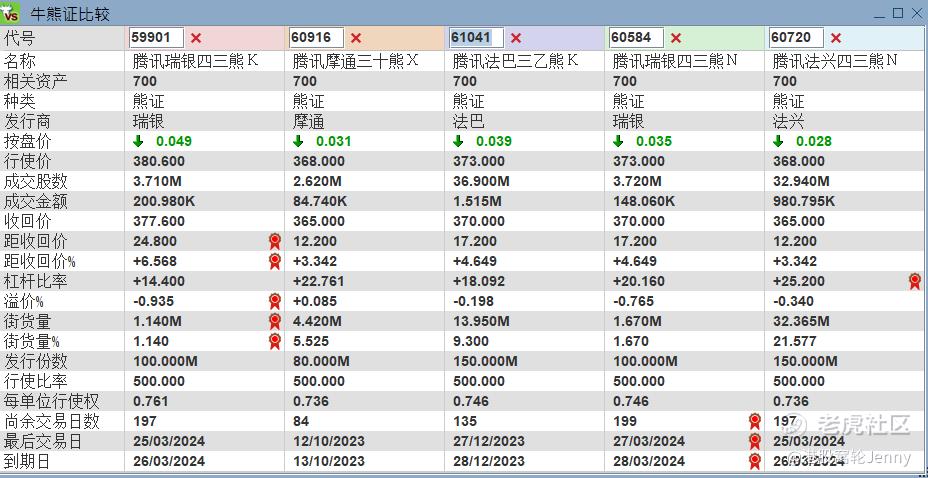This screenshot has width=928, height=478.
Task: Click gearing value +22.761
Action: click(x=318, y=281)
